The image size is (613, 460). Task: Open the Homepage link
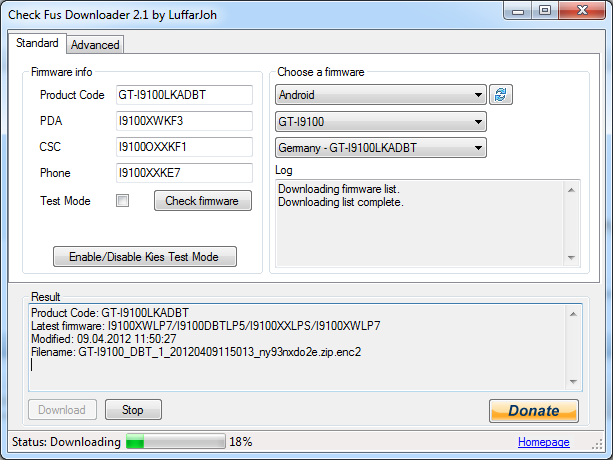tap(543, 442)
